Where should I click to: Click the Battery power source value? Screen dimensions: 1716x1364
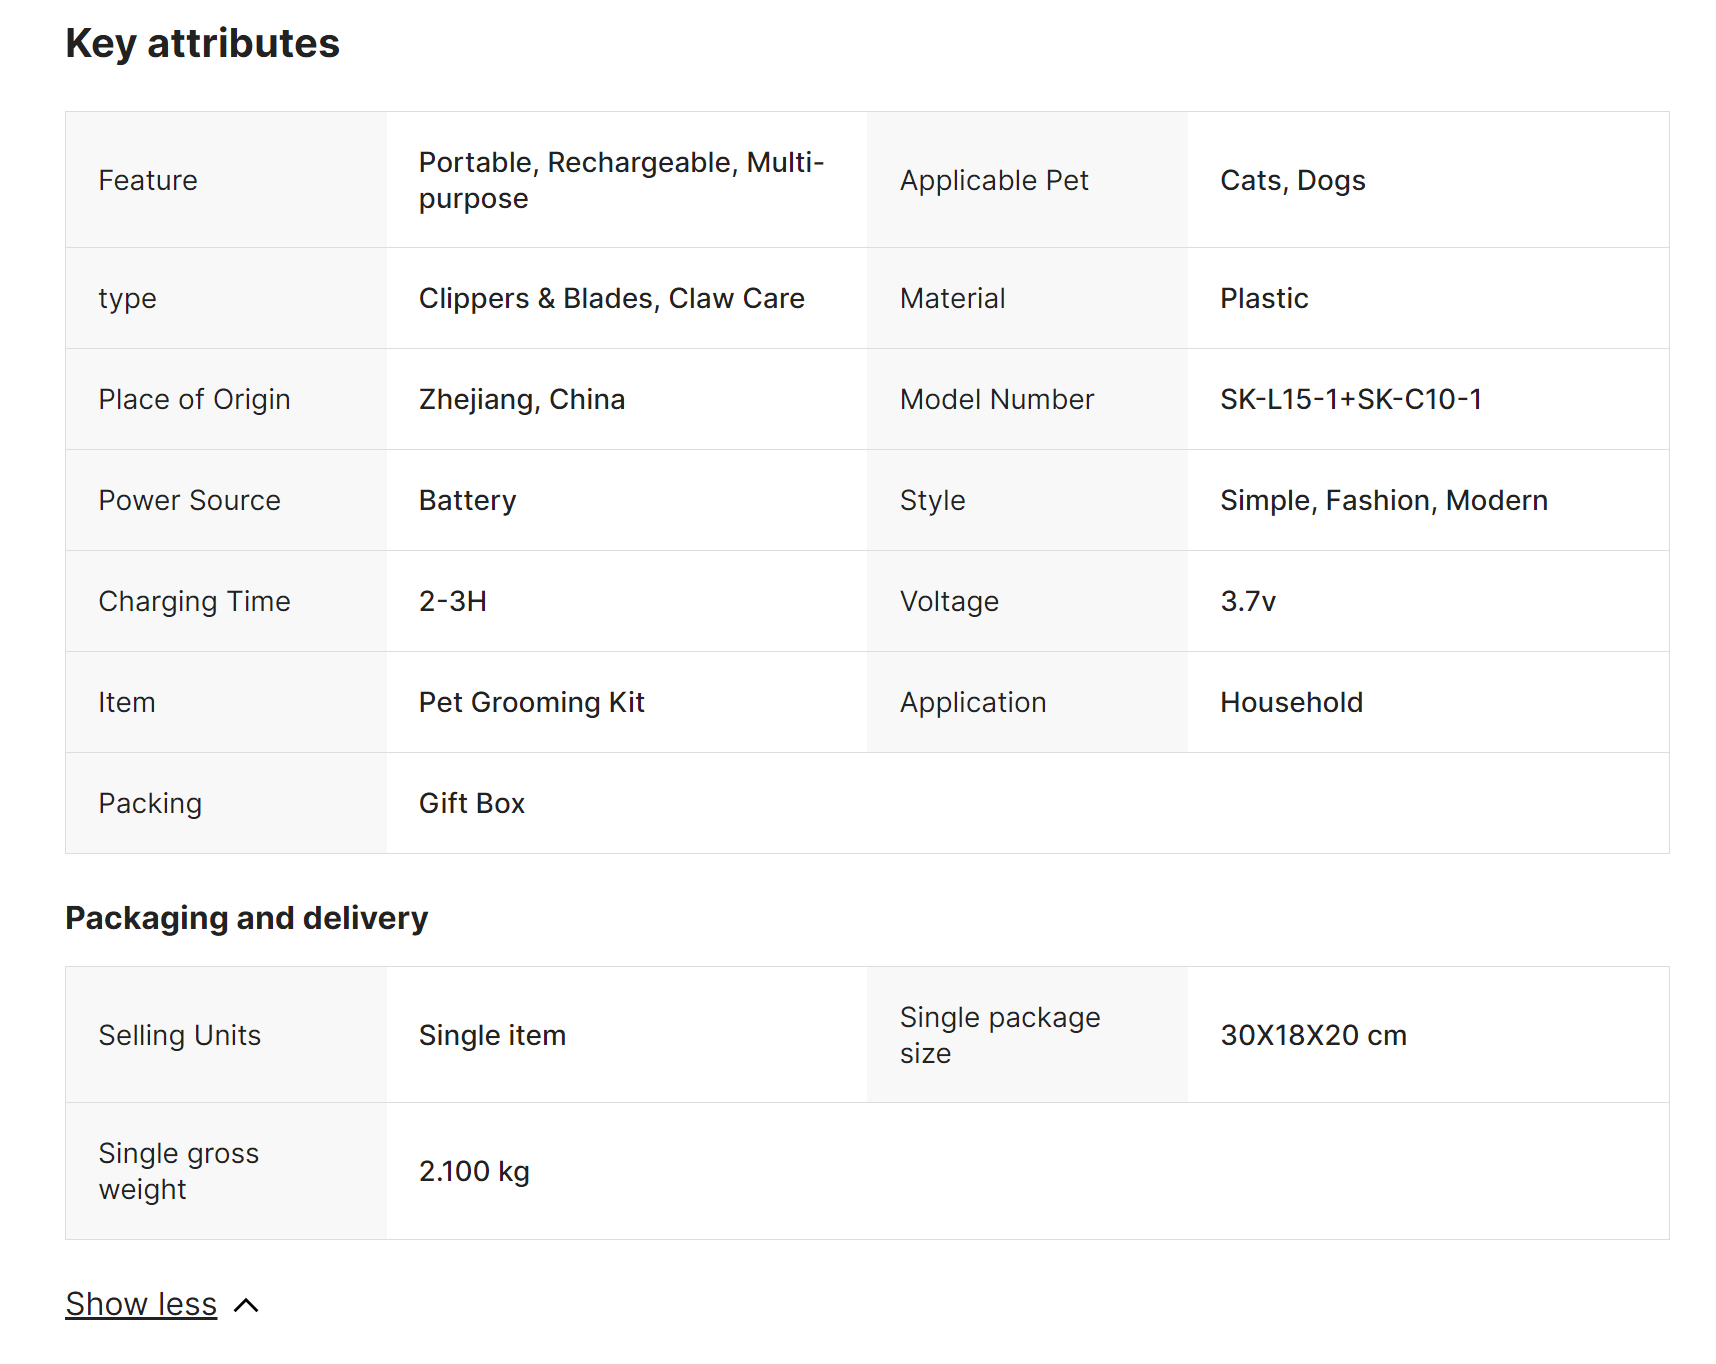(467, 500)
